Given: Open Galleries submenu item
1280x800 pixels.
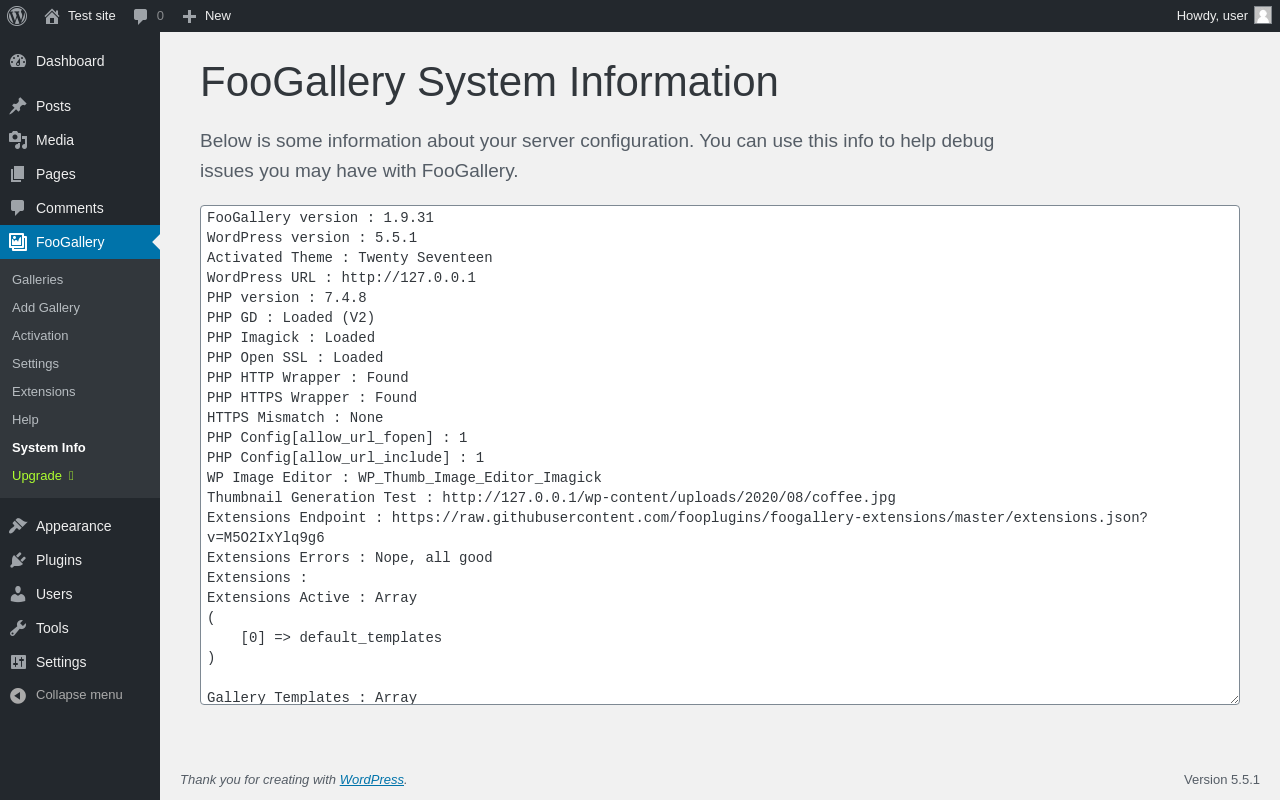Looking at the screenshot, I should tap(38, 280).
